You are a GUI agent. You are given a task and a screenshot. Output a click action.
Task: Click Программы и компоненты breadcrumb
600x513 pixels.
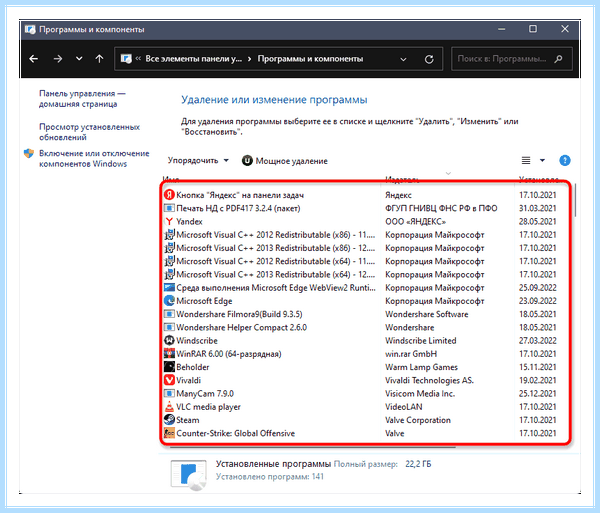(310, 59)
